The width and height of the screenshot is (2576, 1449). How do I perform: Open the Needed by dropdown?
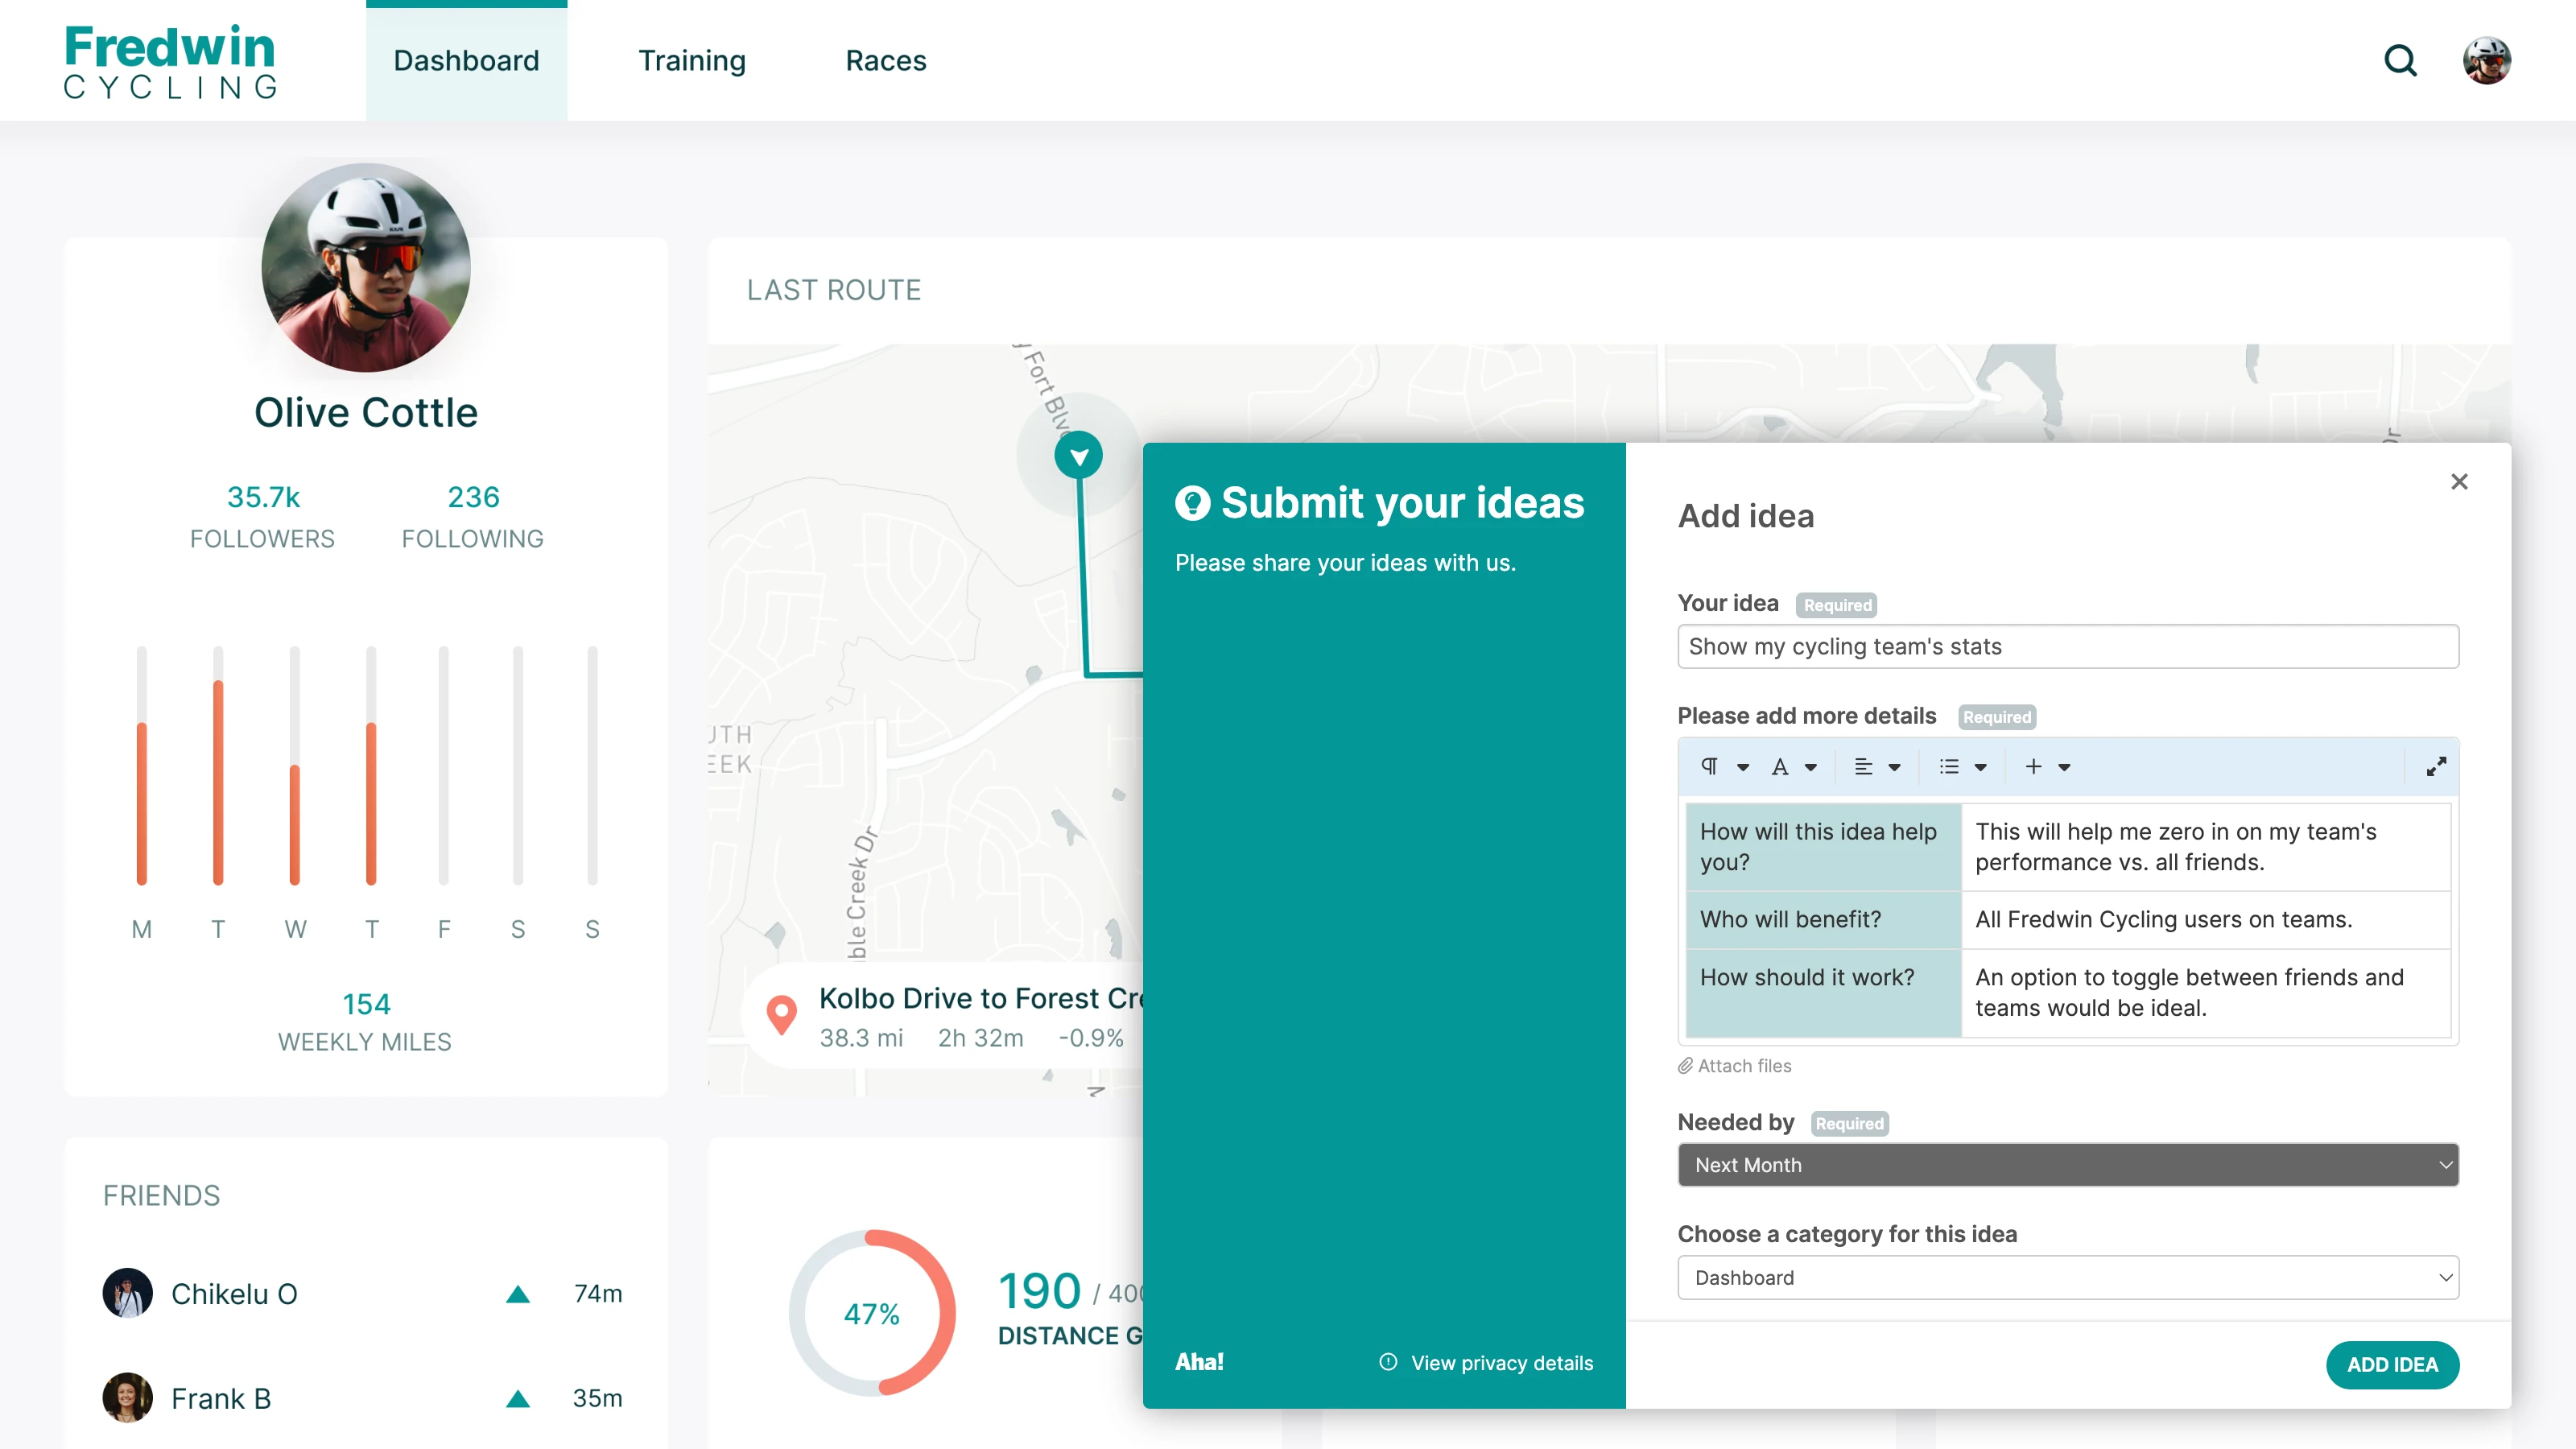click(x=2067, y=1165)
